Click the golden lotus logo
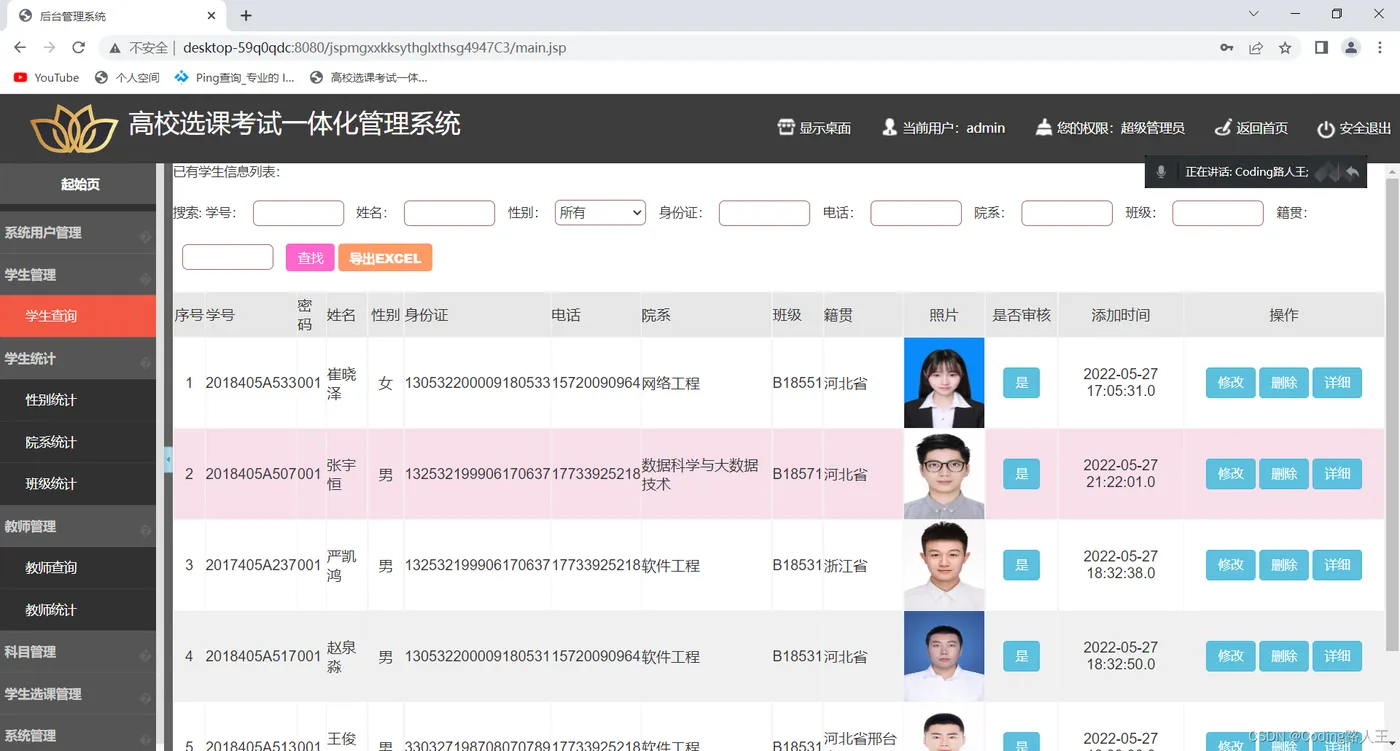 click(75, 129)
